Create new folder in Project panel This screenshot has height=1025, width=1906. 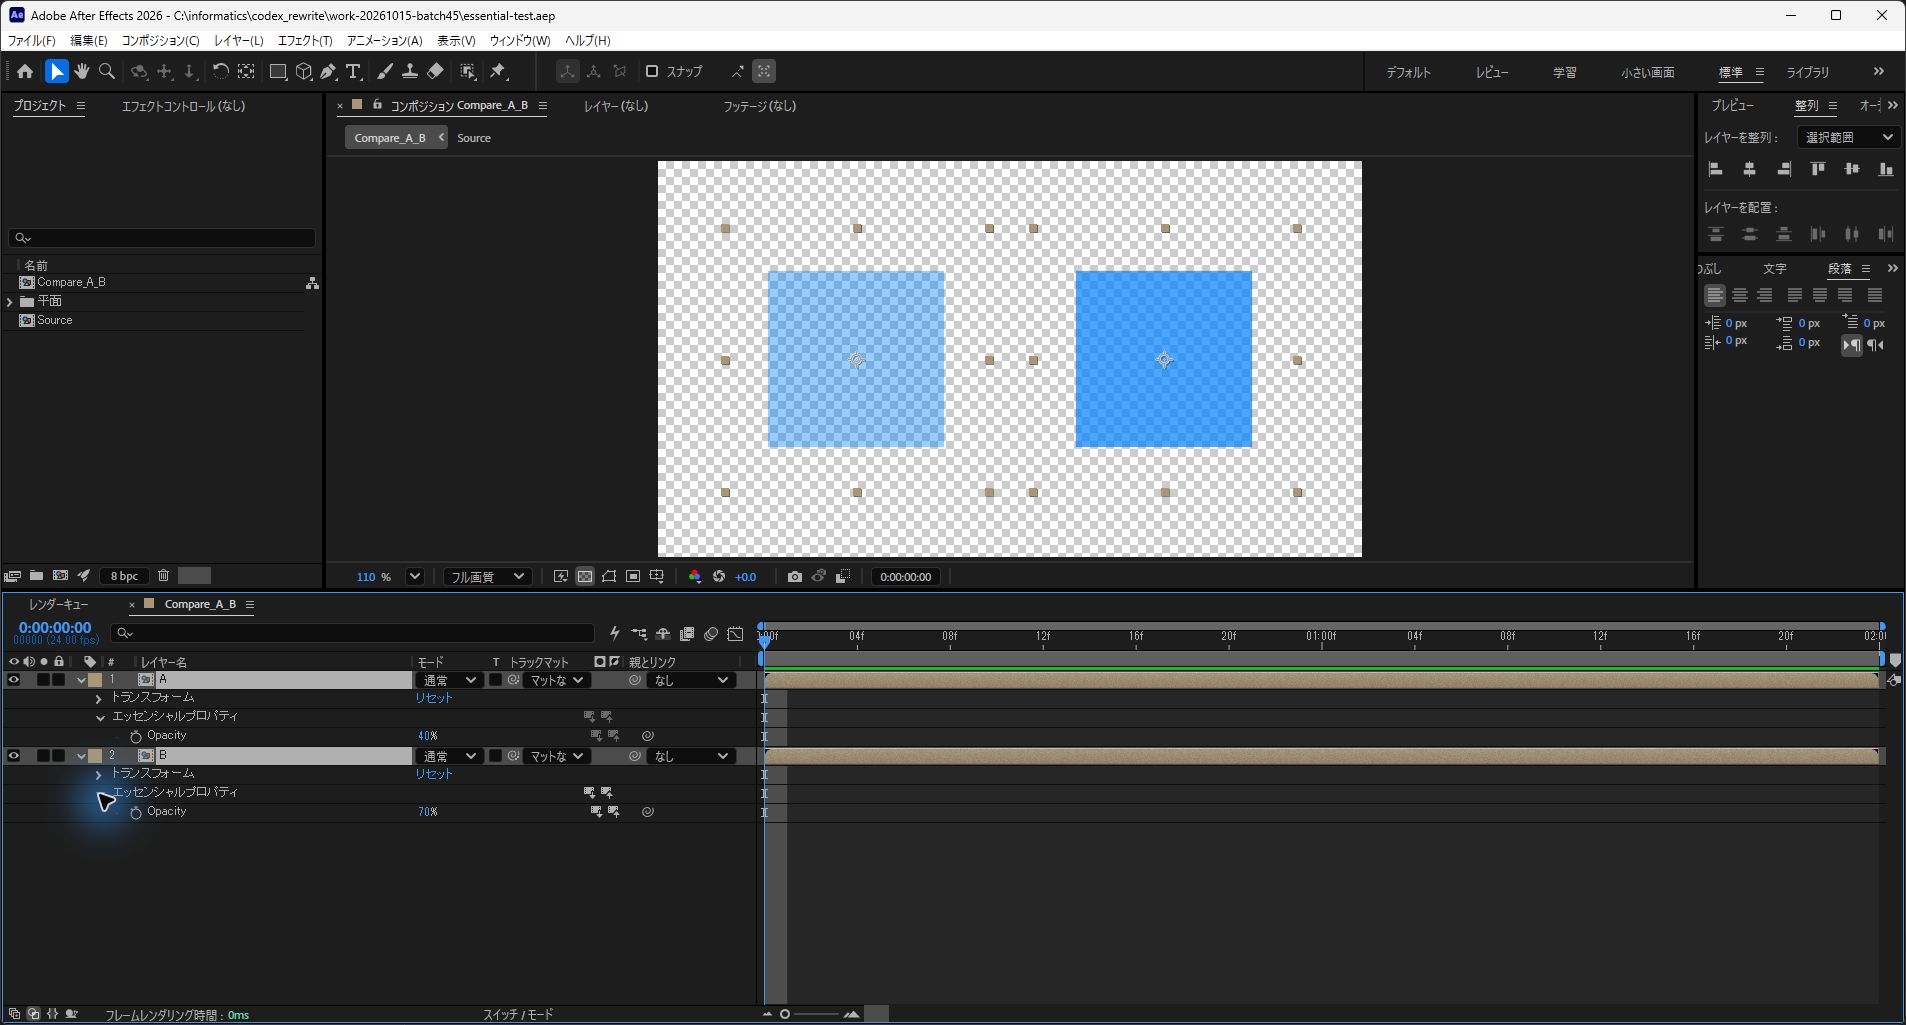click(36, 576)
